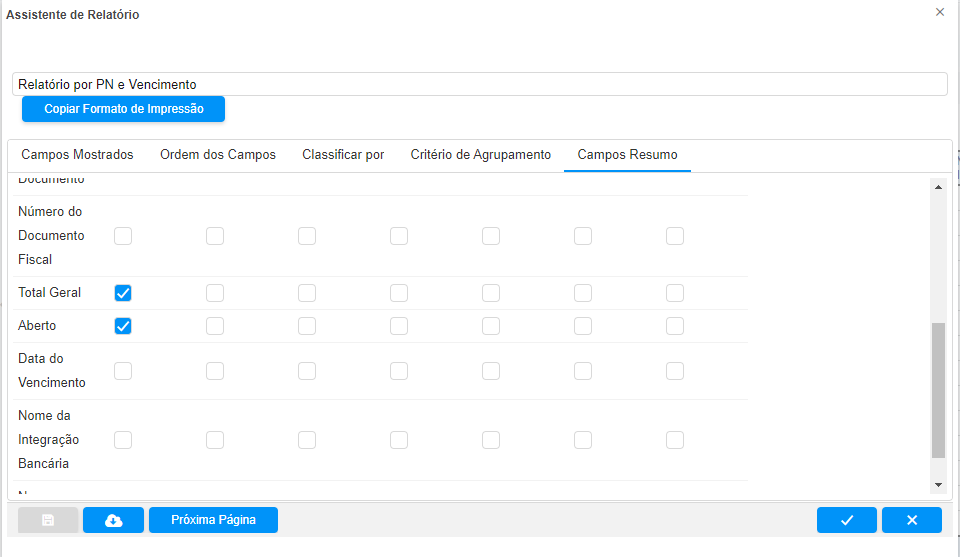The image size is (960, 557).
Task: Uncheck the first Aberto checkbox
Action: (123, 326)
